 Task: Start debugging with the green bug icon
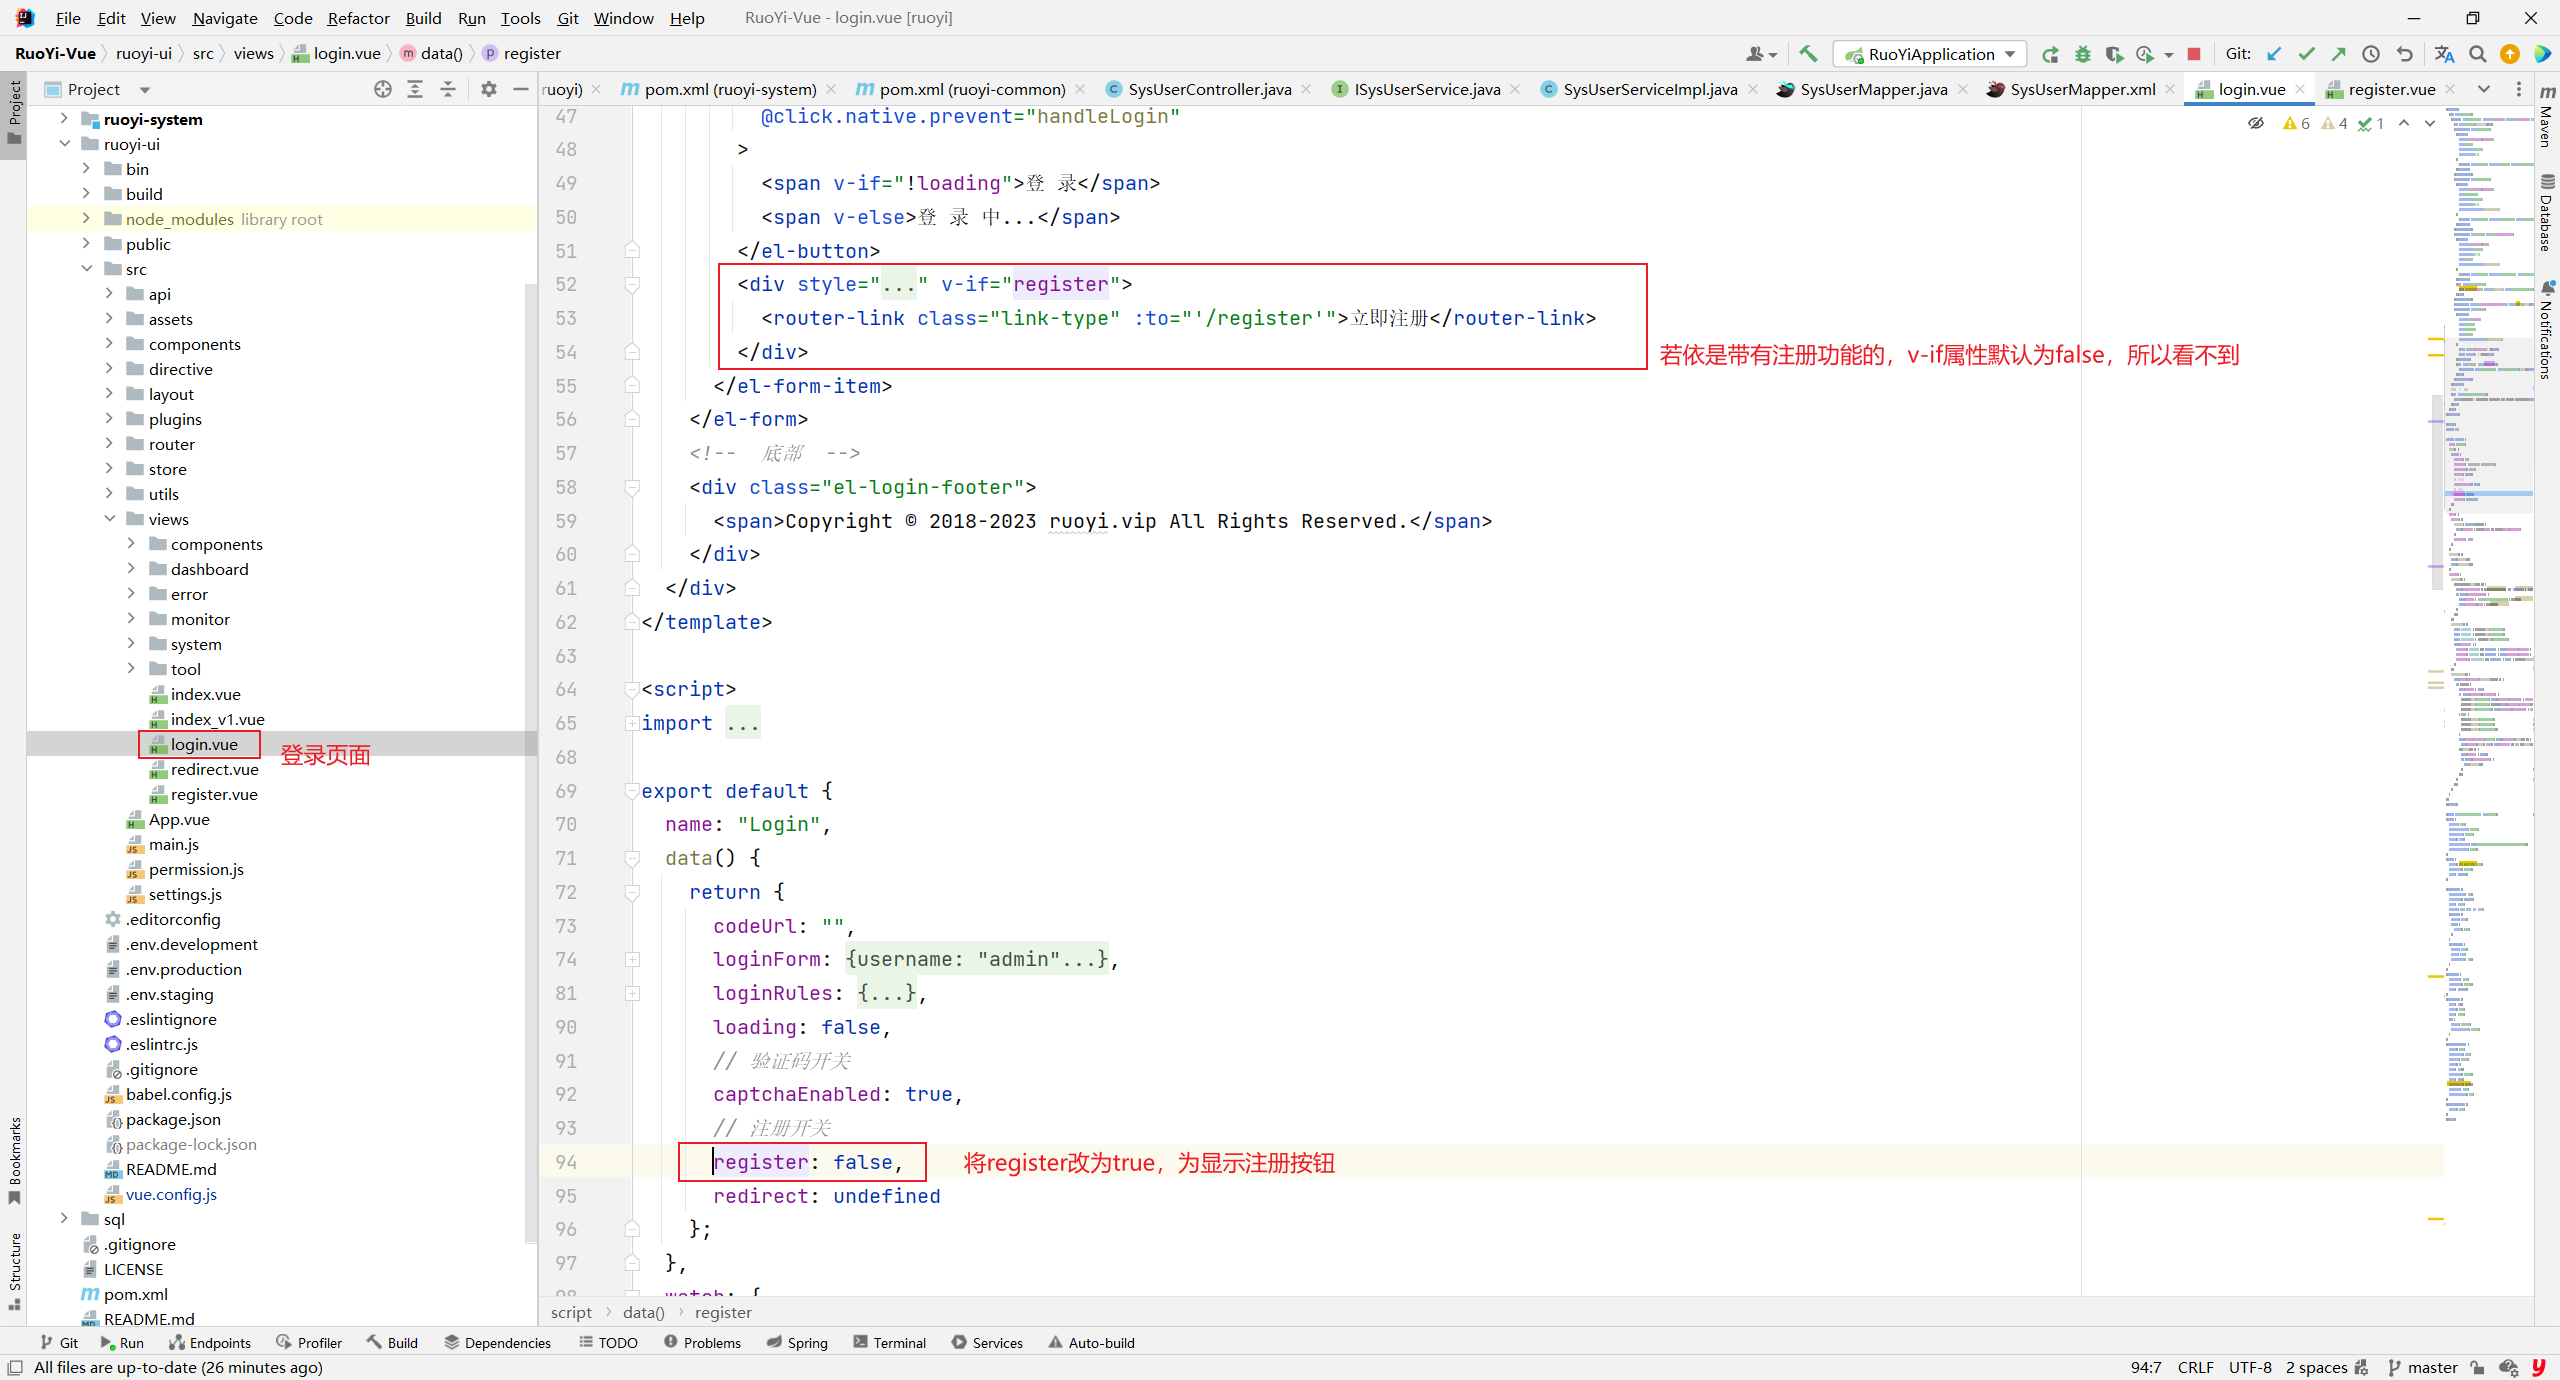pos(2083,54)
